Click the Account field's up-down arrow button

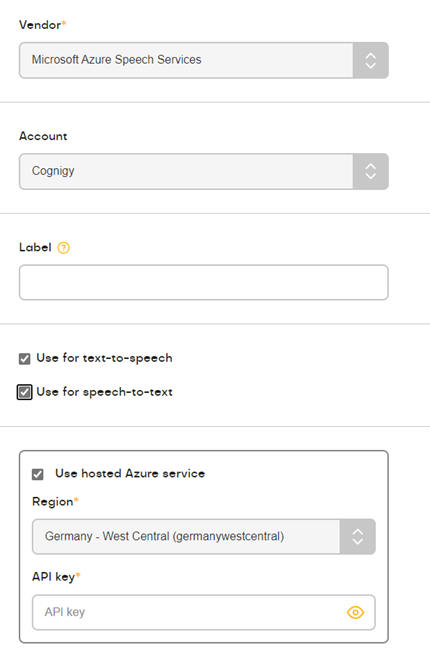tap(370, 172)
